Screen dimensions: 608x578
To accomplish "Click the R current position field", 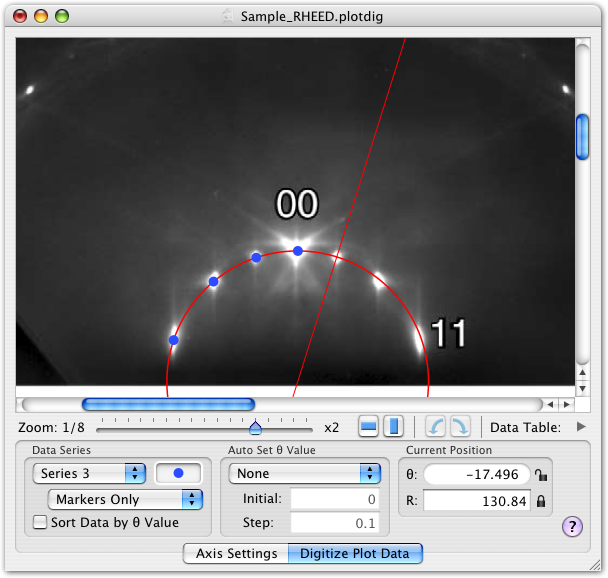I will (x=477, y=501).
